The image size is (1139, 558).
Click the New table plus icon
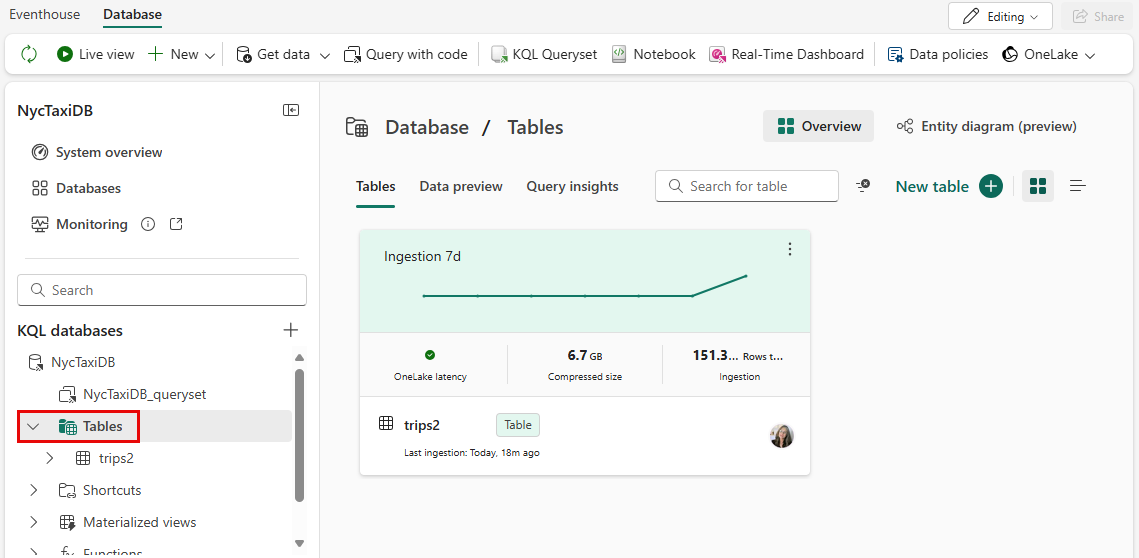point(990,186)
